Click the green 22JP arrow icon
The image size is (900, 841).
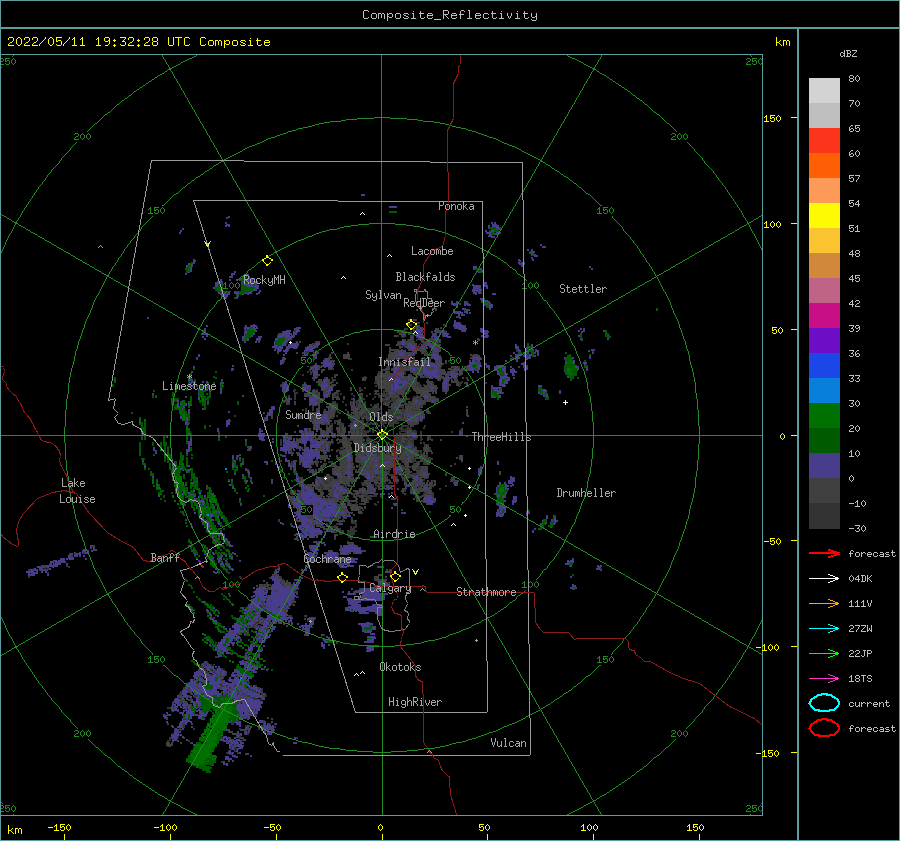click(824, 653)
